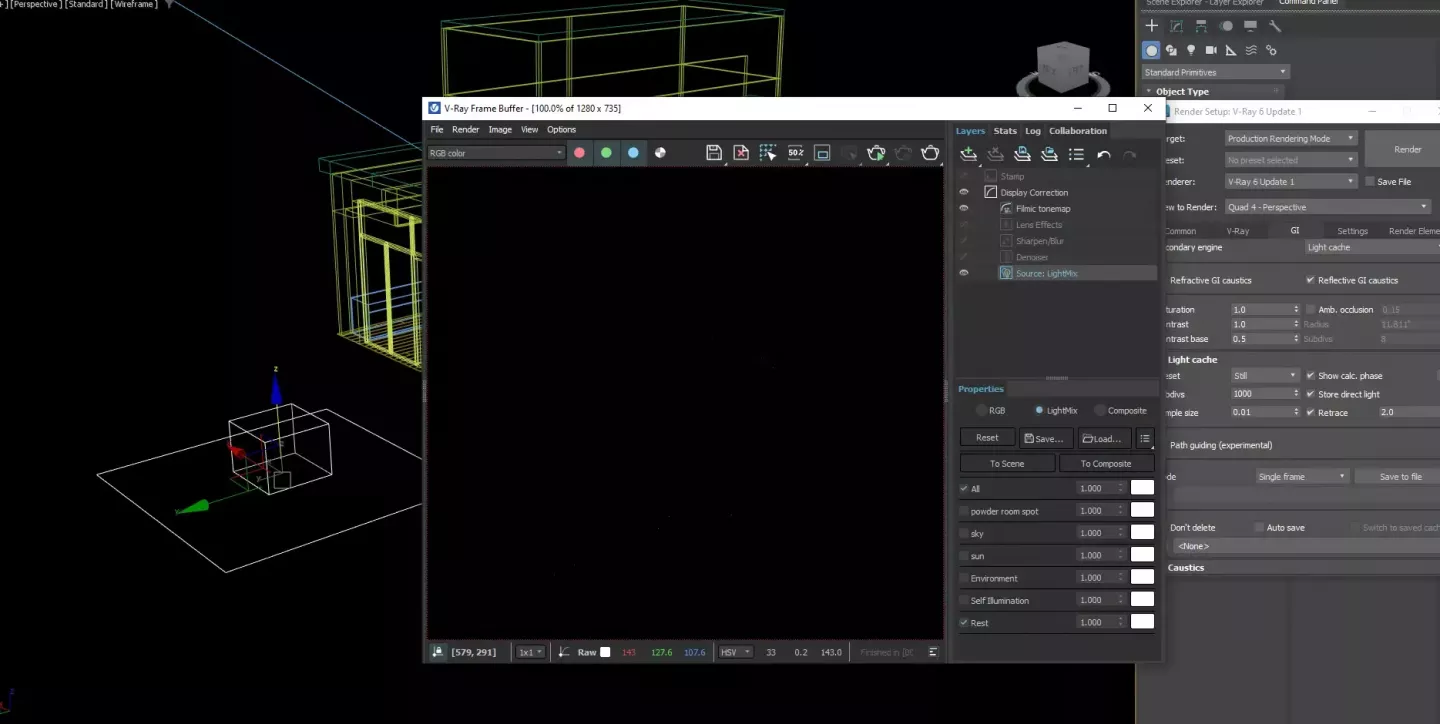1440x724 pixels.
Task: Enable region render in Frame Buffer
Action: point(822,153)
